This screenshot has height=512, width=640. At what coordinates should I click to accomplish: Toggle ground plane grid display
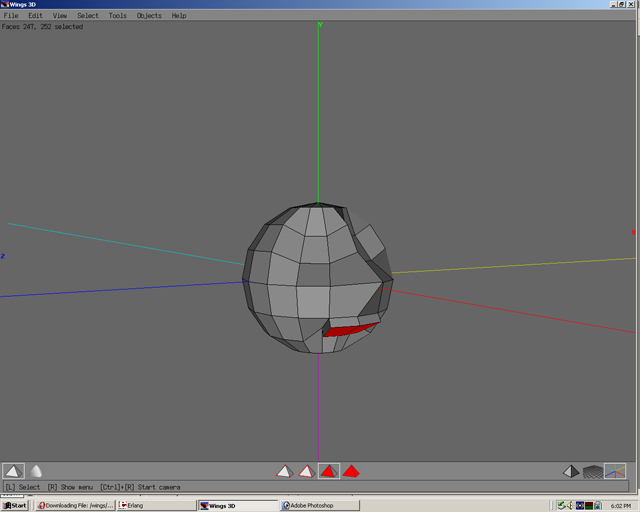(x=593, y=471)
